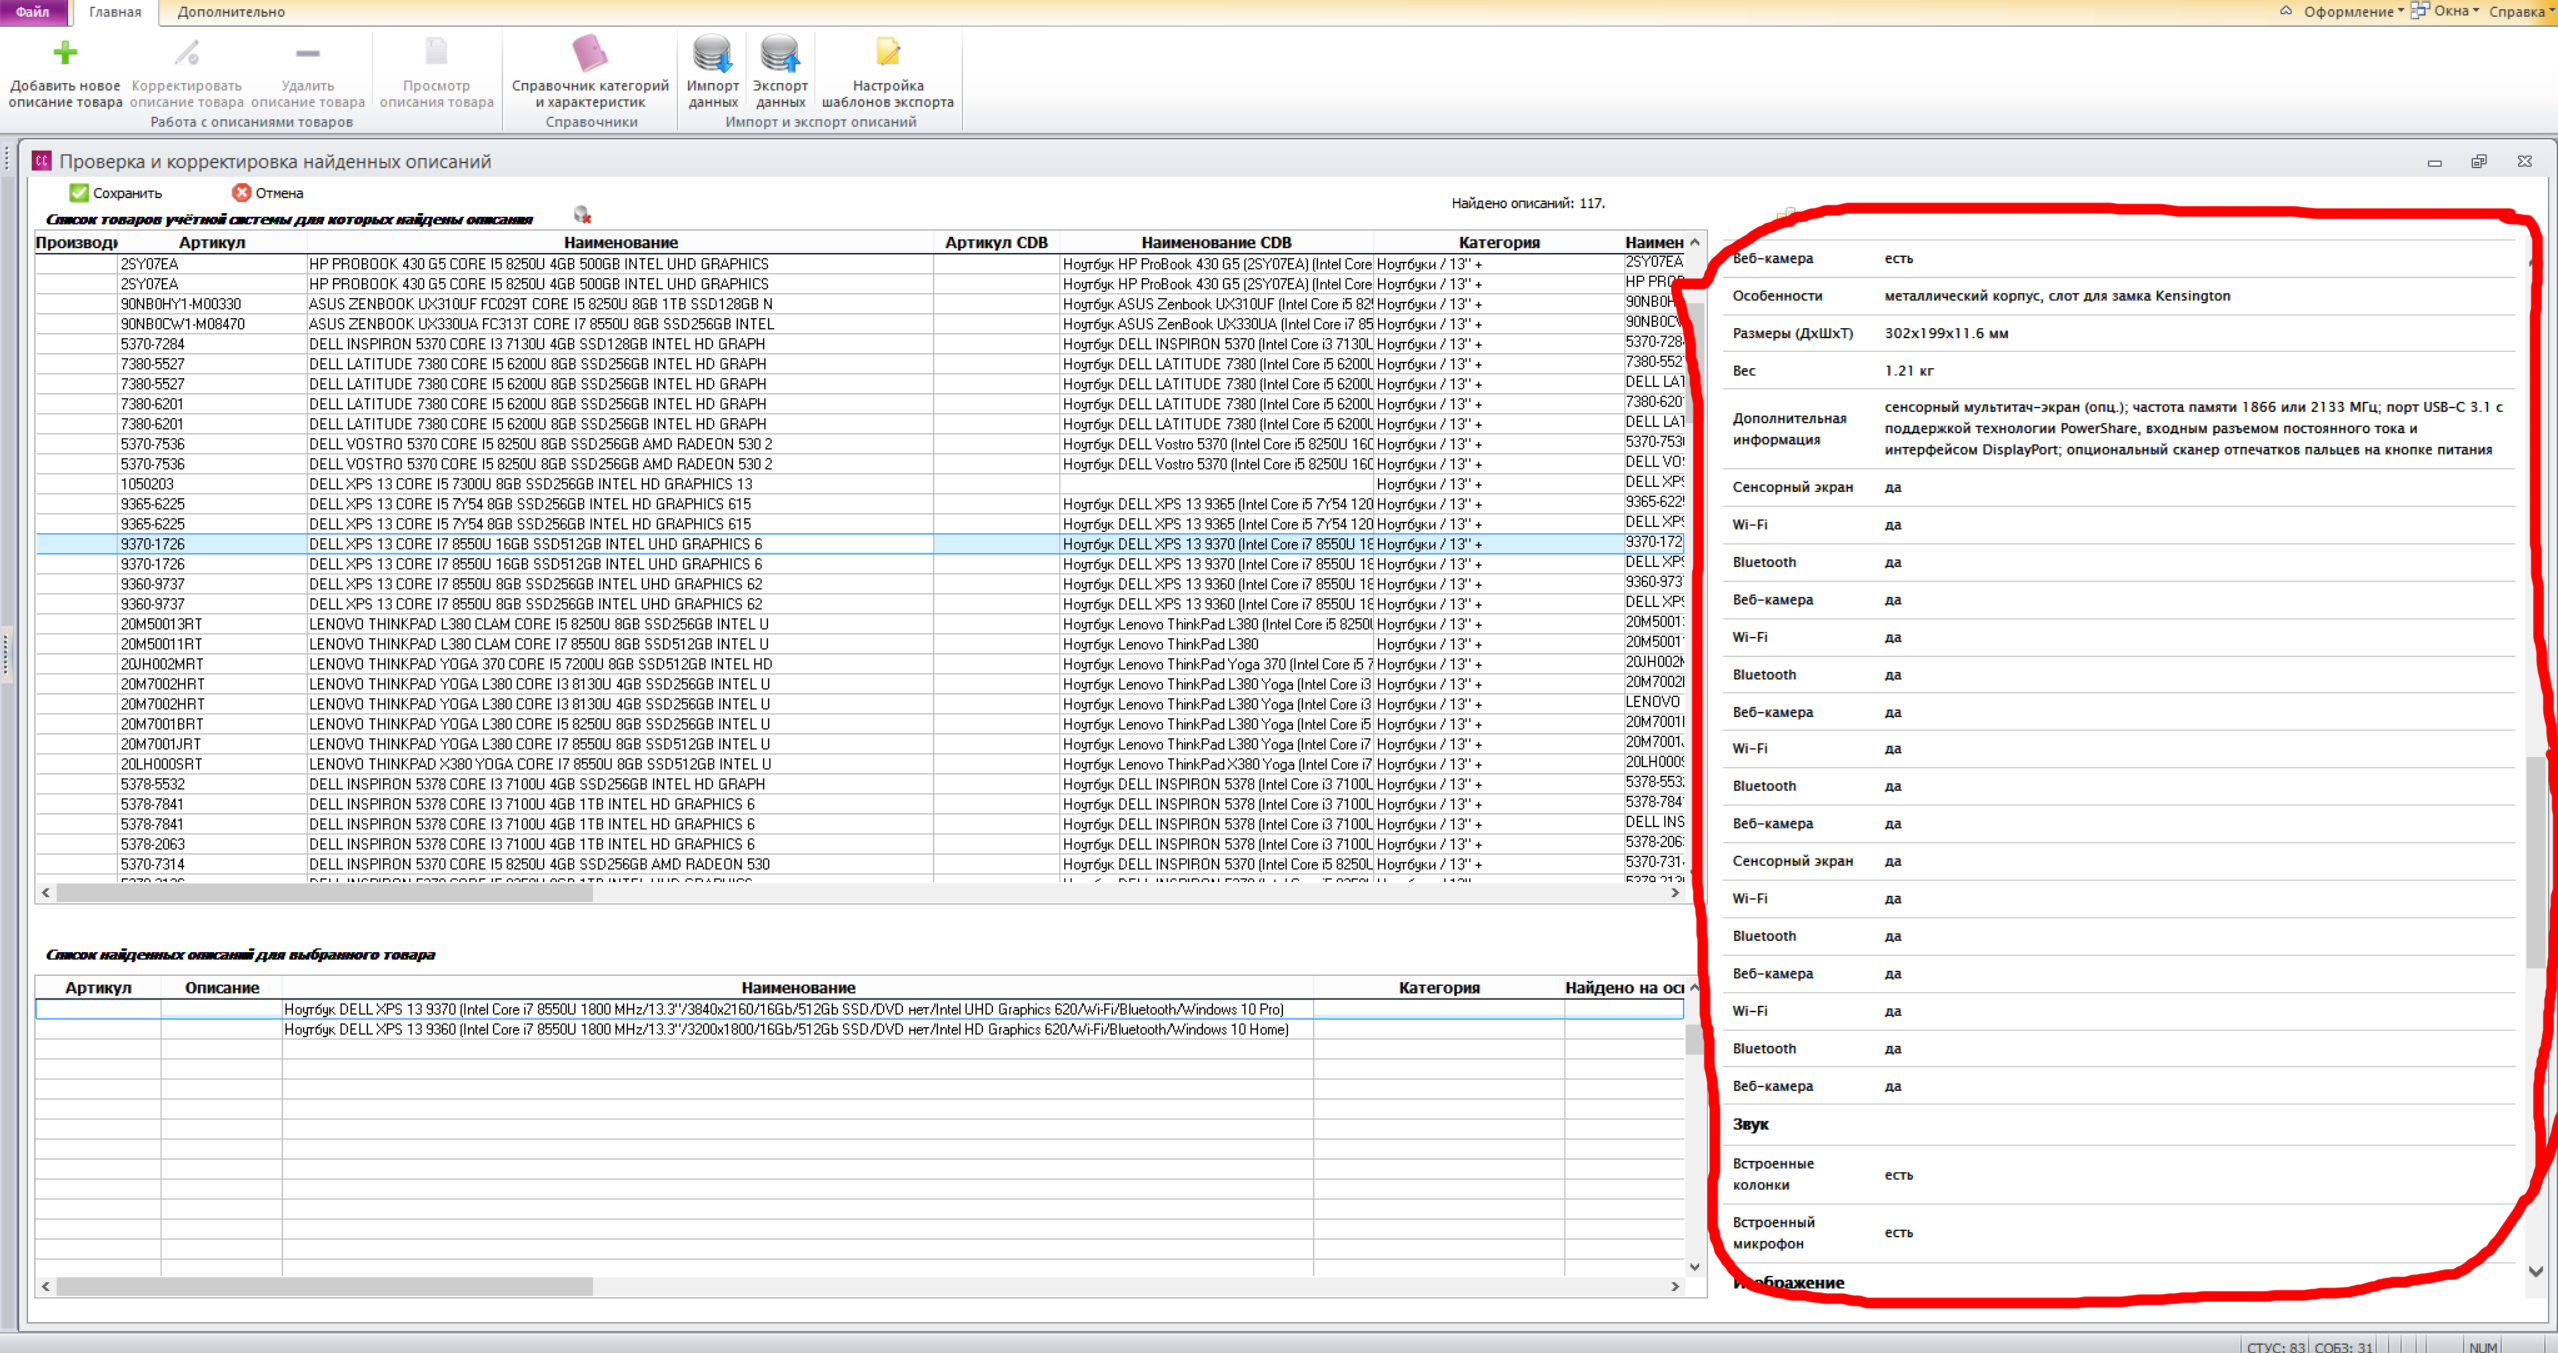Open the View product description page icon

click(436, 53)
